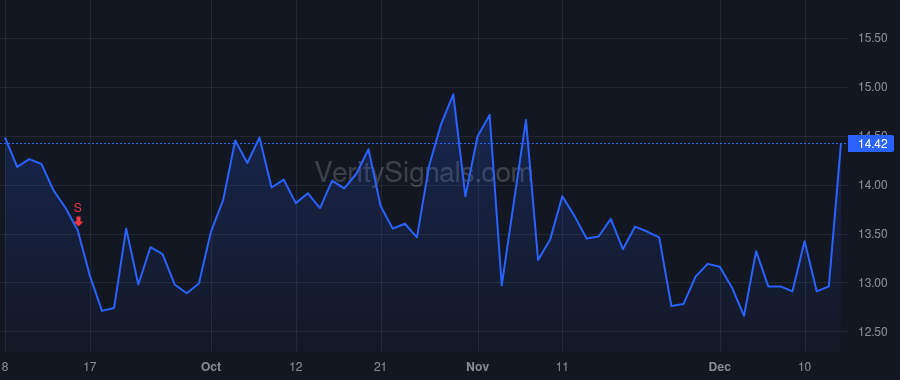This screenshot has width=900, height=380.
Task: Click the 12.50 price axis label
Action: point(872,332)
